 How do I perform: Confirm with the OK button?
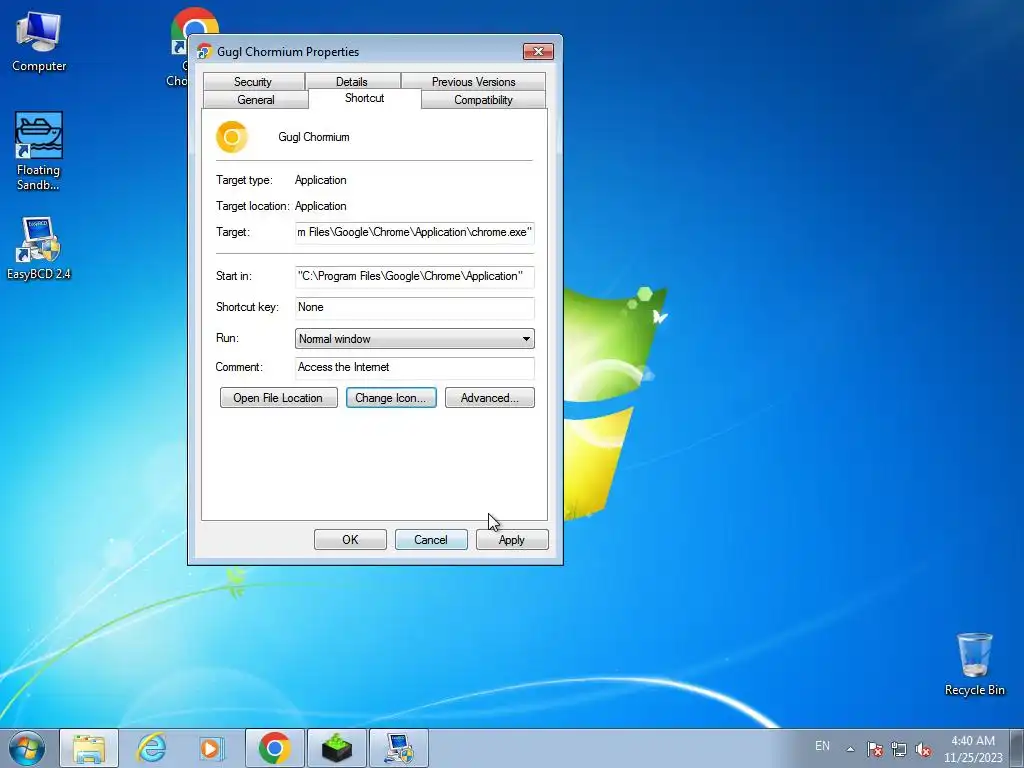point(350,539)
